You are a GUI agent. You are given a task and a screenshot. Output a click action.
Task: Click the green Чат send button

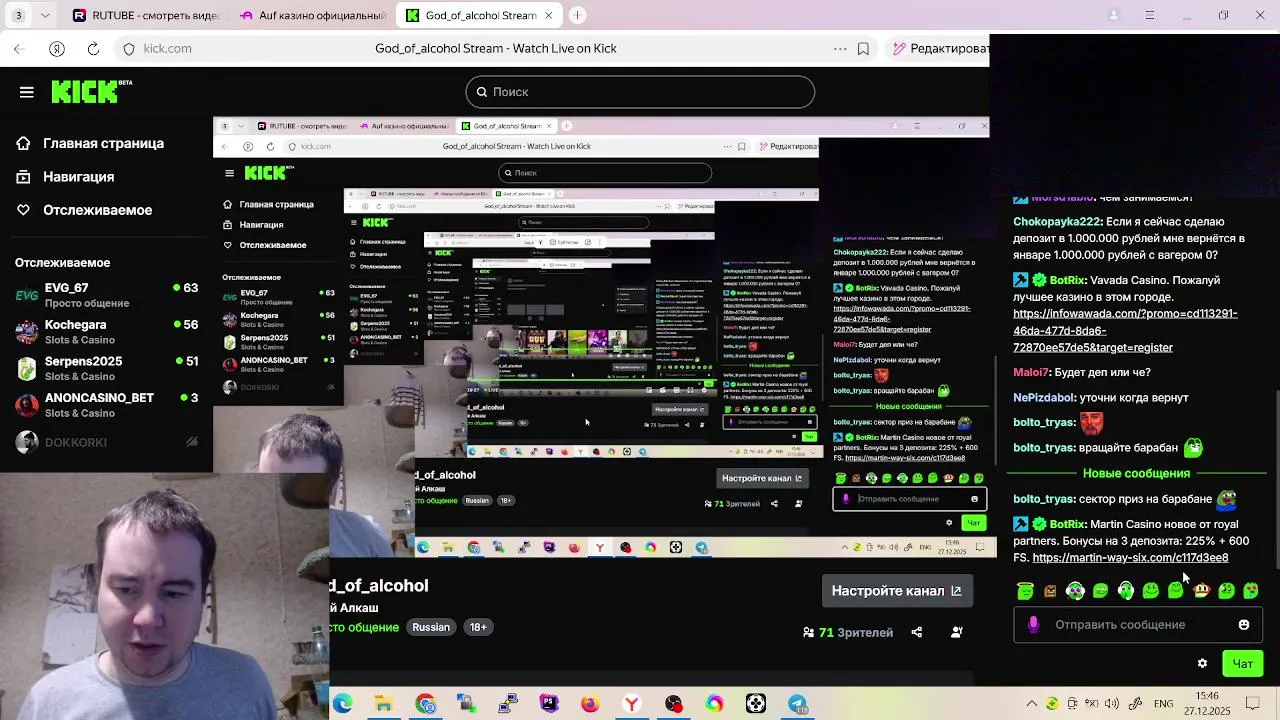point(1242,663)
